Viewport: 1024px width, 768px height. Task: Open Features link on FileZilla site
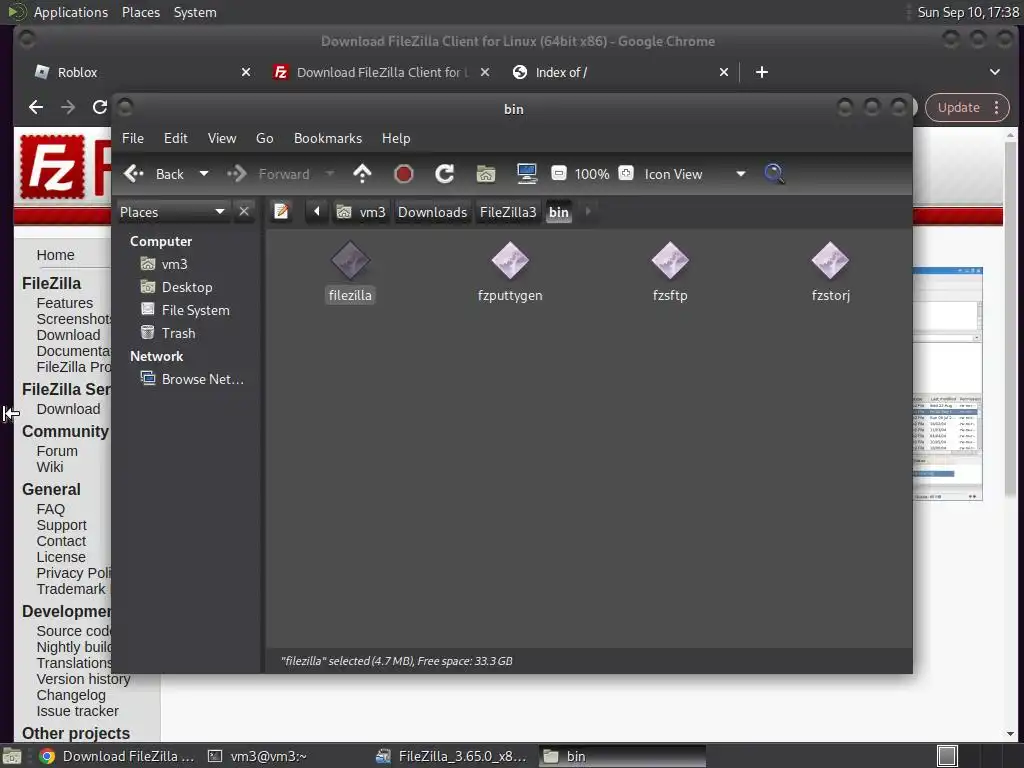(65, 303)
